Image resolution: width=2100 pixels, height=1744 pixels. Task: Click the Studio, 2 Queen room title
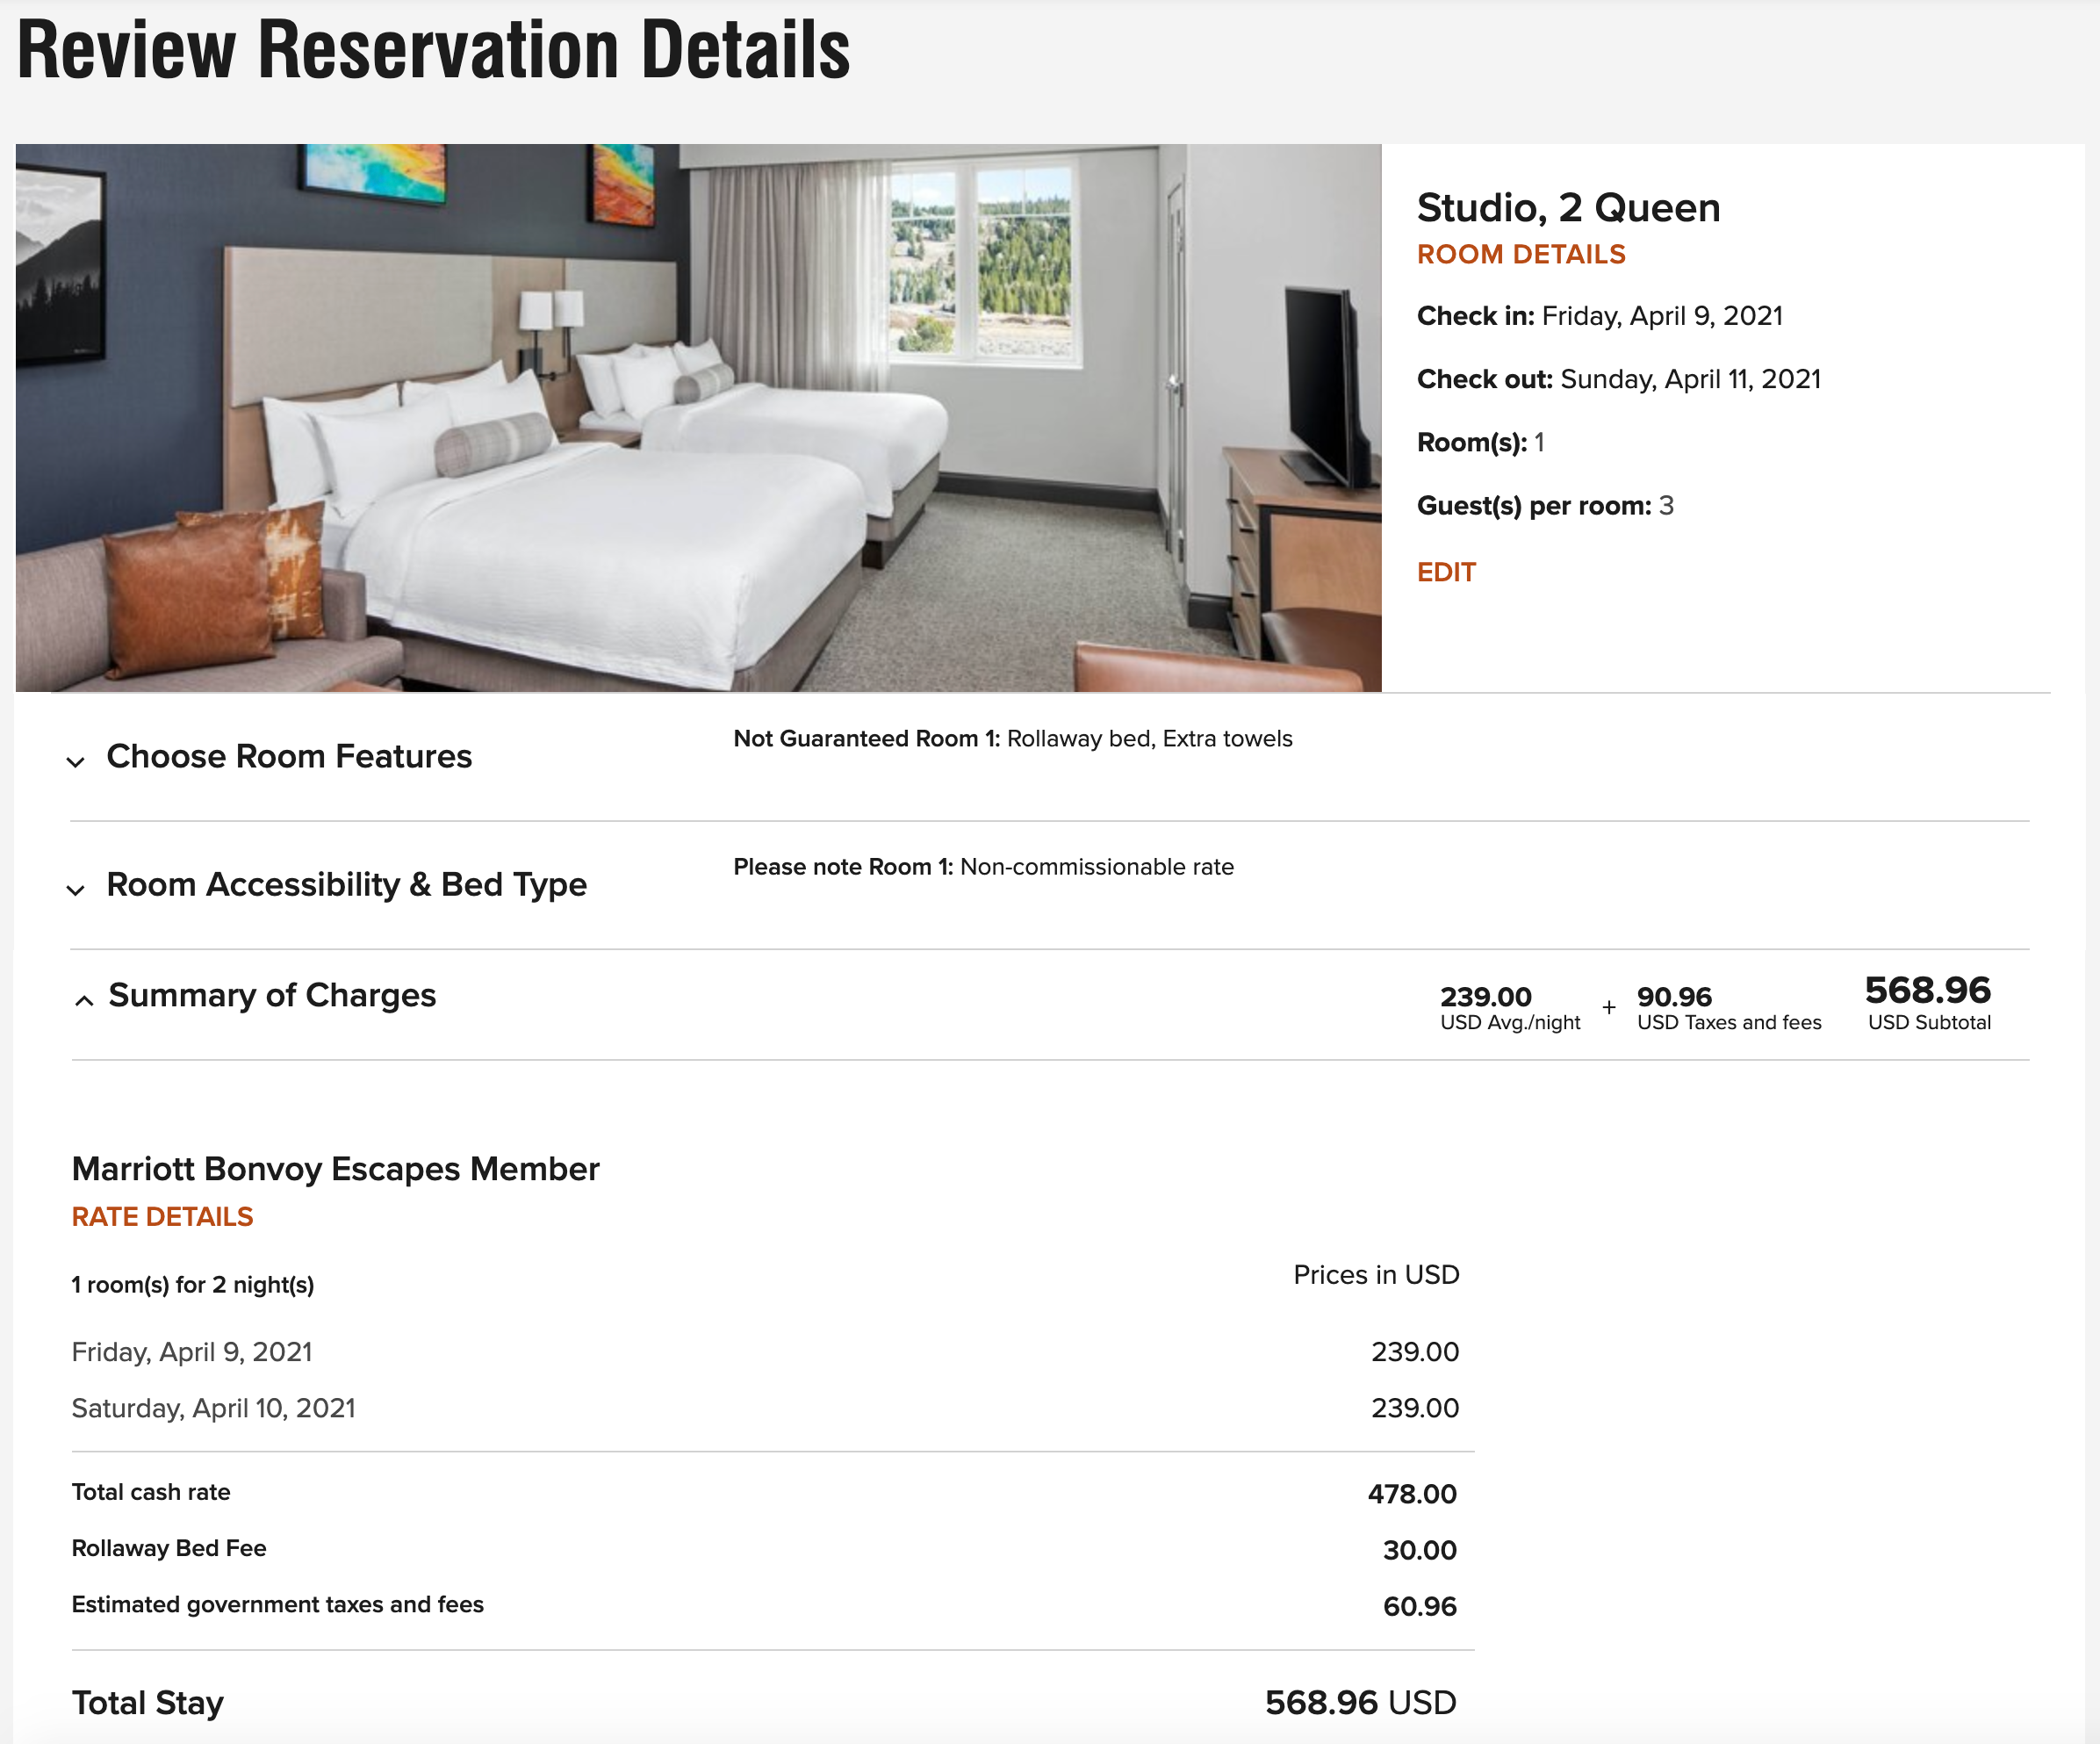(1568, 208)
